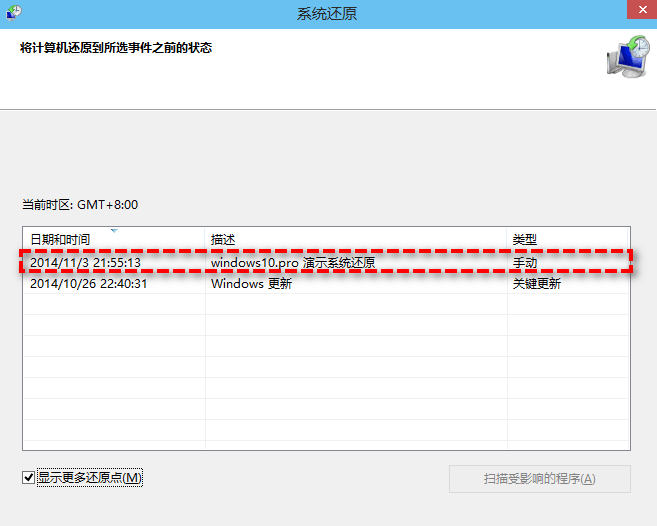657x526 pixels.
Task: Click the empty area below the restore points
Action: pos(326,380)
